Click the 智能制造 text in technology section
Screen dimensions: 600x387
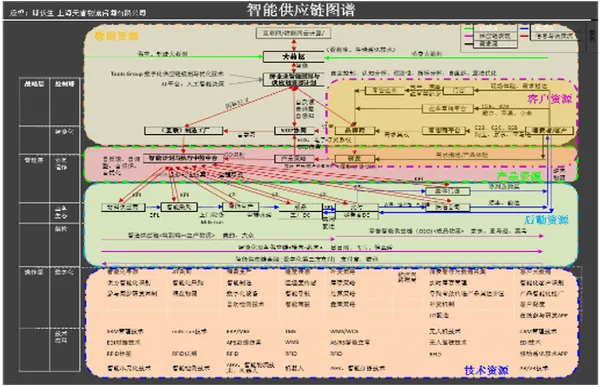pyautogui.click(x=239, y=283)
